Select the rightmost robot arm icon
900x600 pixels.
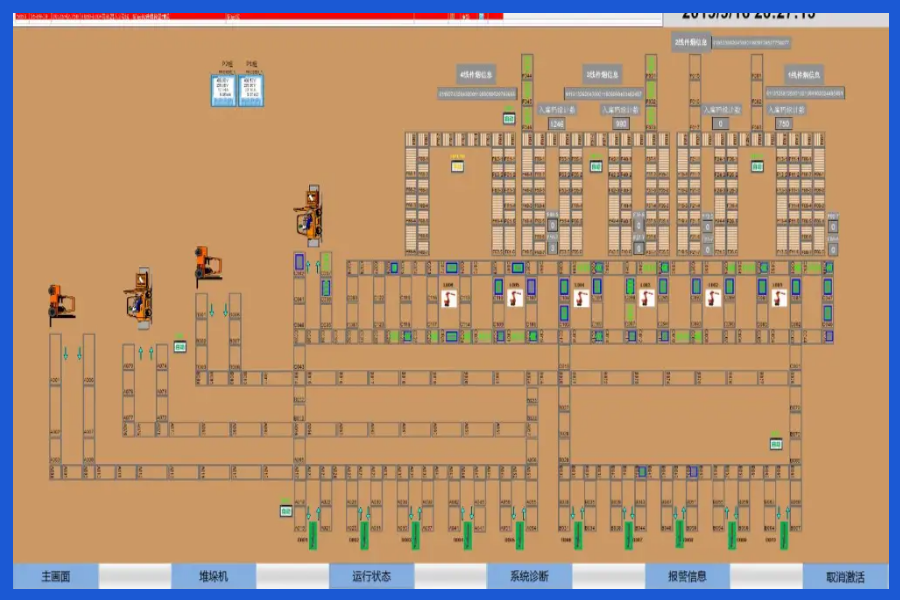point(779,297)
